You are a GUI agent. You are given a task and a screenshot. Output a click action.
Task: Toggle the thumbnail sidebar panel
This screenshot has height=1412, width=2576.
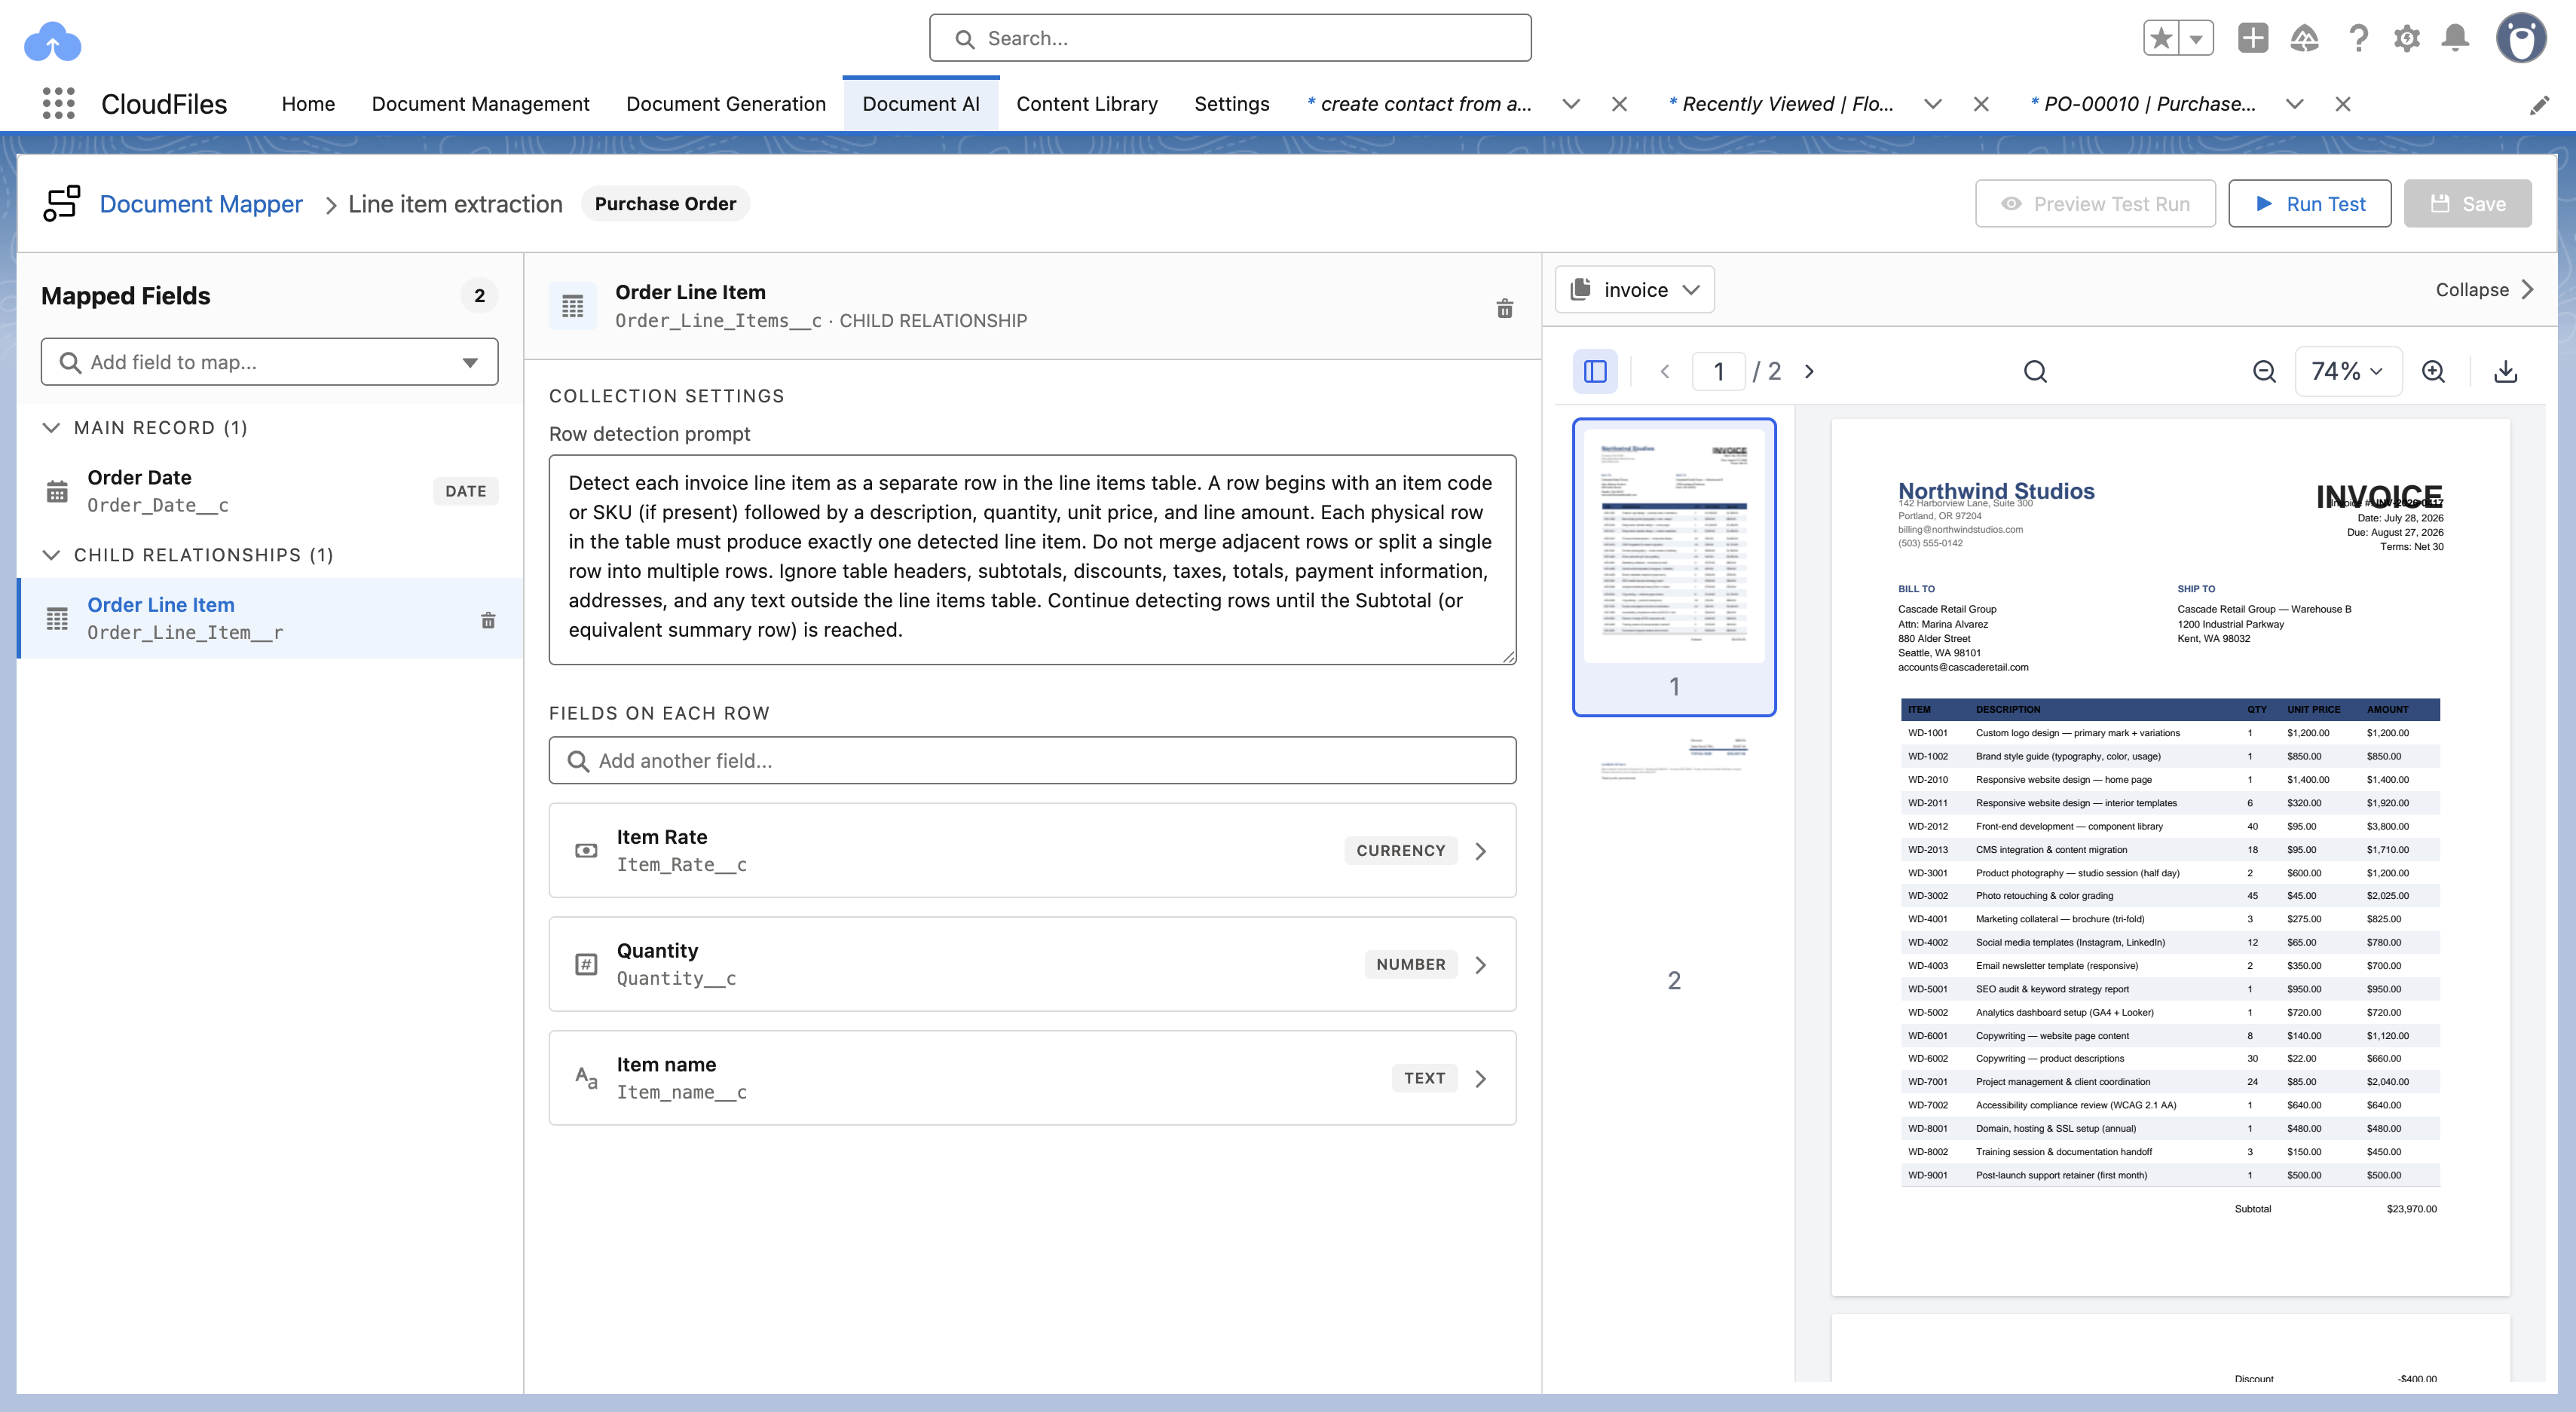(x=1595, y=371)
